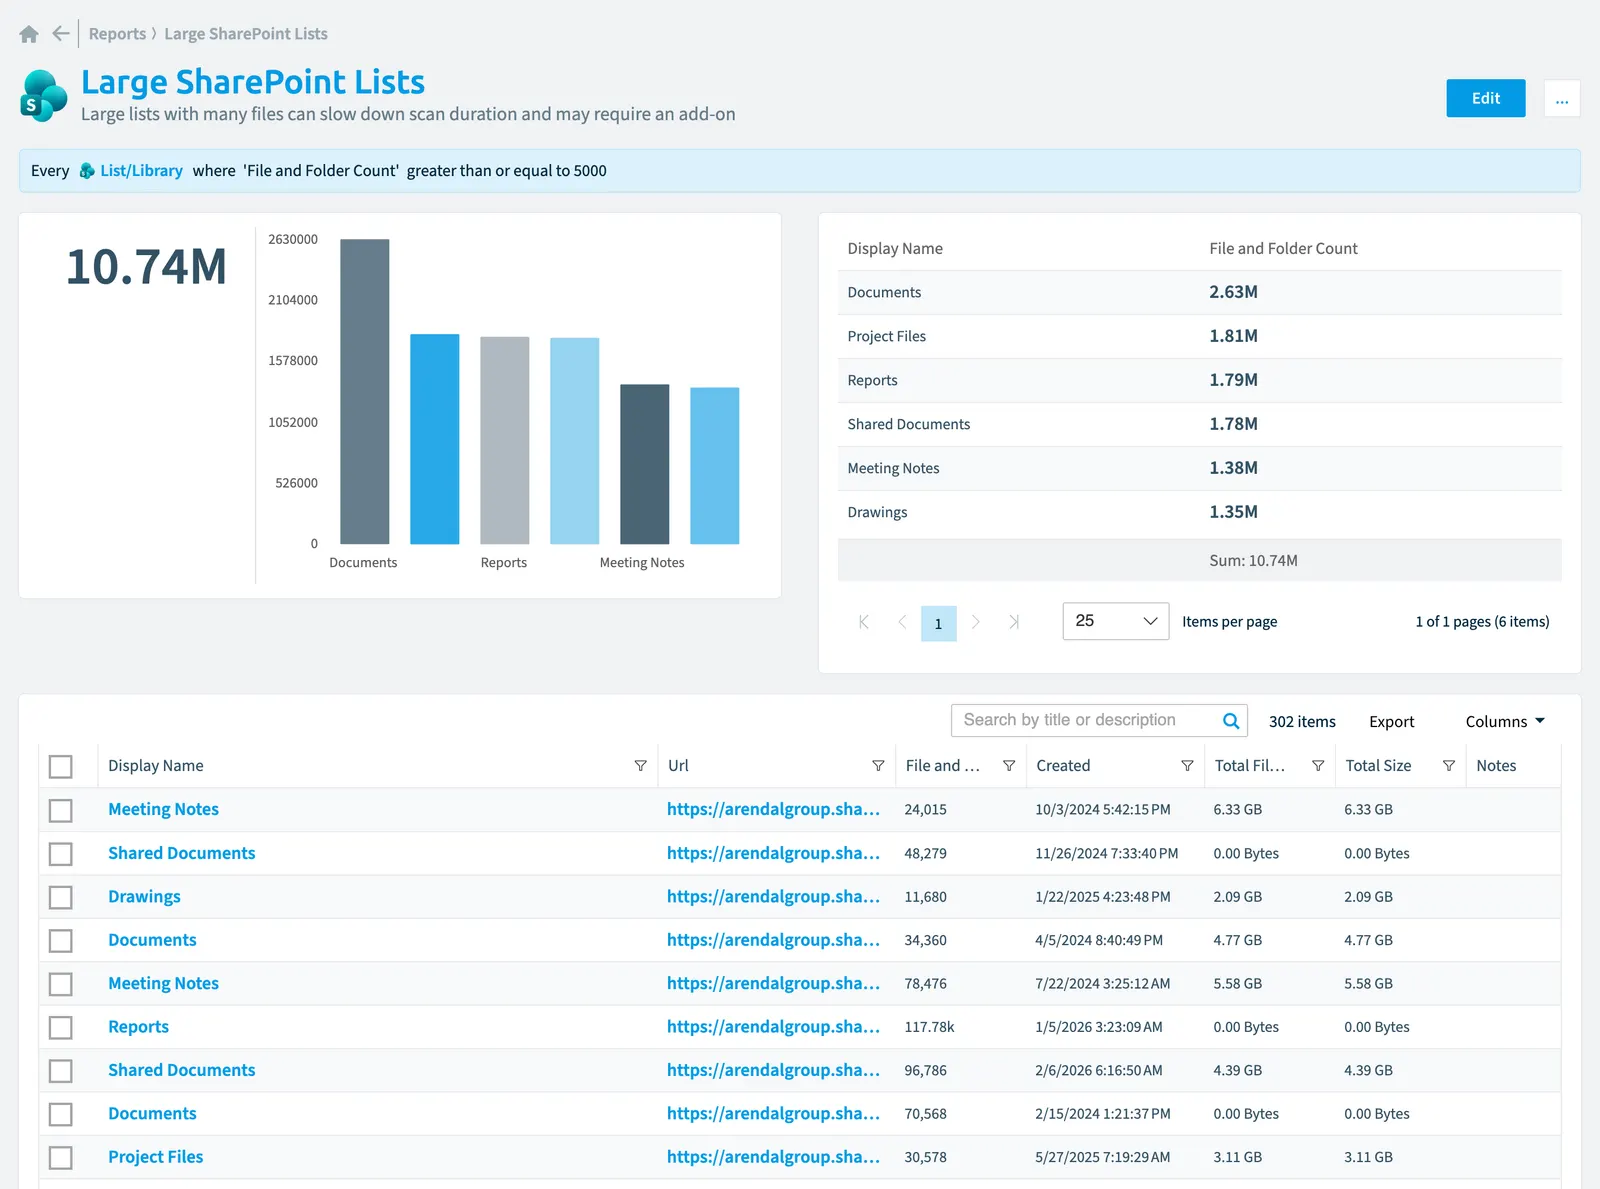The height and width of the screenshot is (1189, 1600).
Task: Check the box for Drawings row
Action: [61, 897]
